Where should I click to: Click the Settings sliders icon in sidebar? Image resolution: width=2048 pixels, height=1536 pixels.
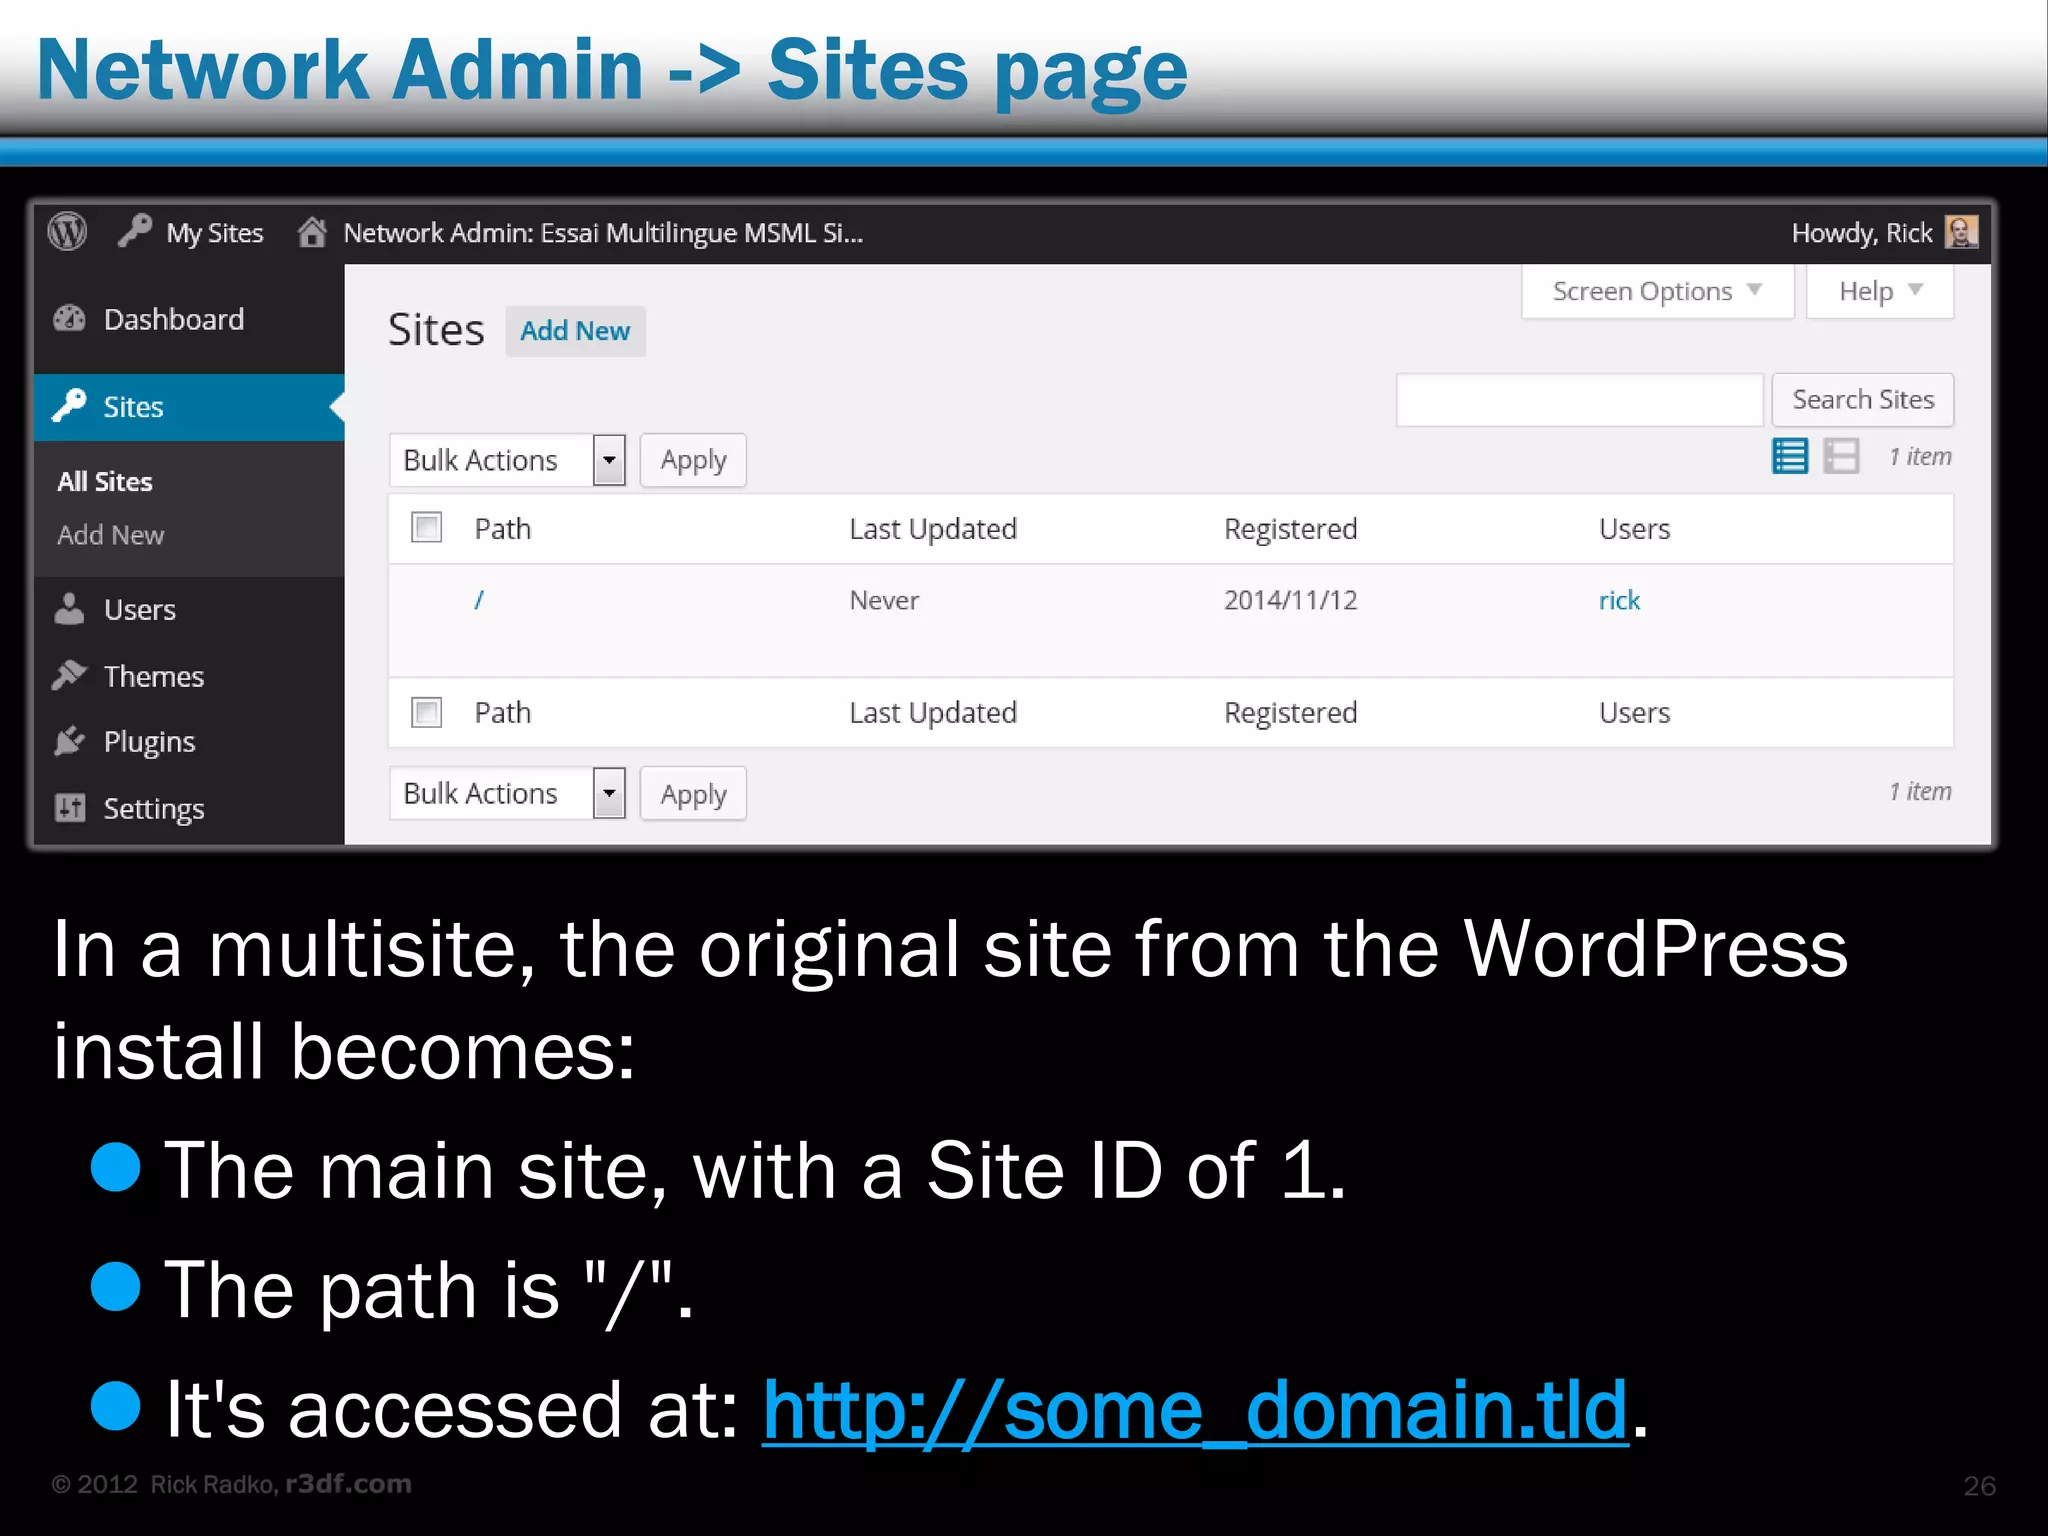pyautogui.click(x=69, y=807)
